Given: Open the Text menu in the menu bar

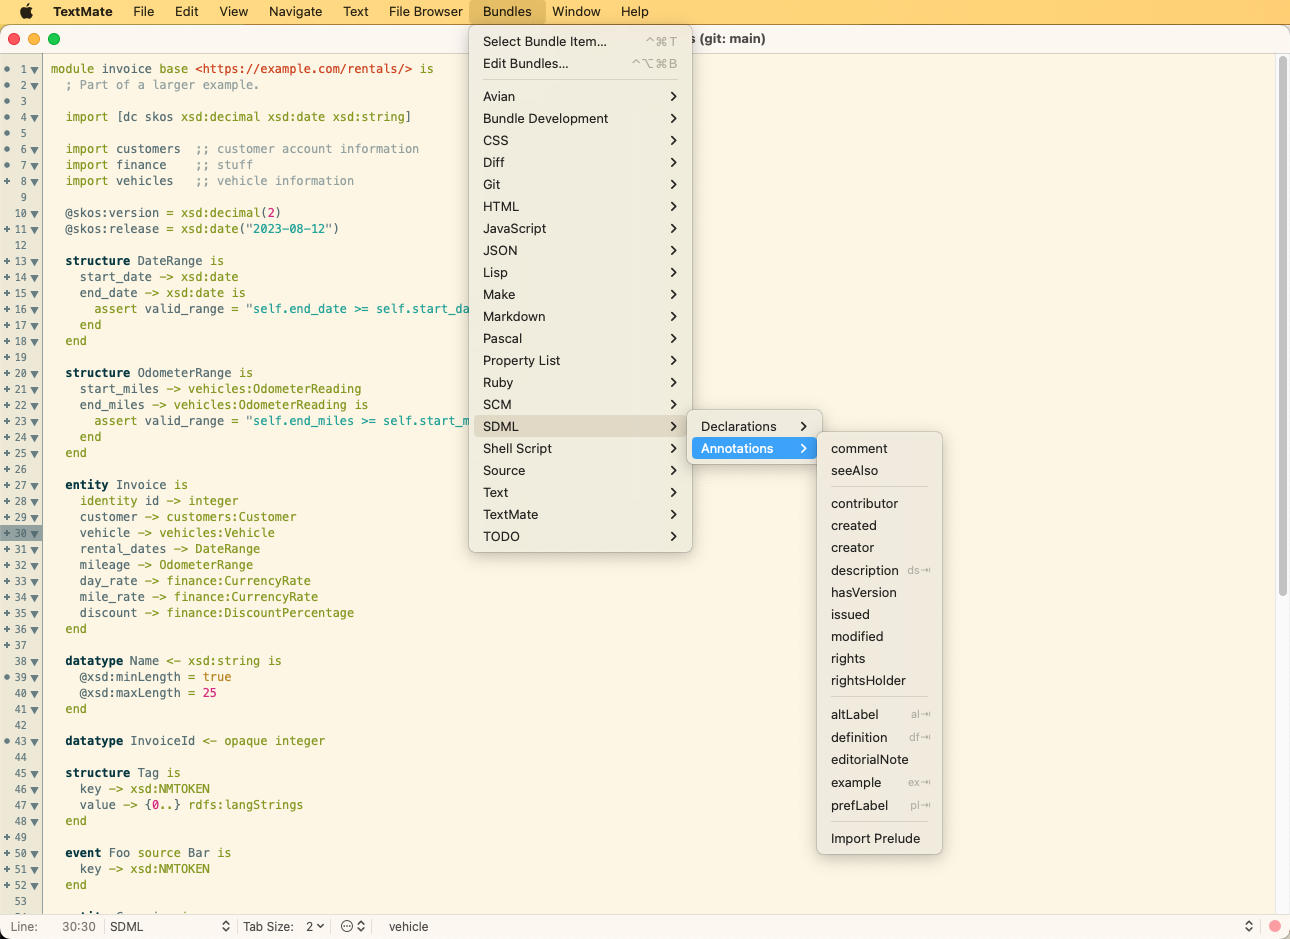Looking at the screenshot, I should 356,11.
